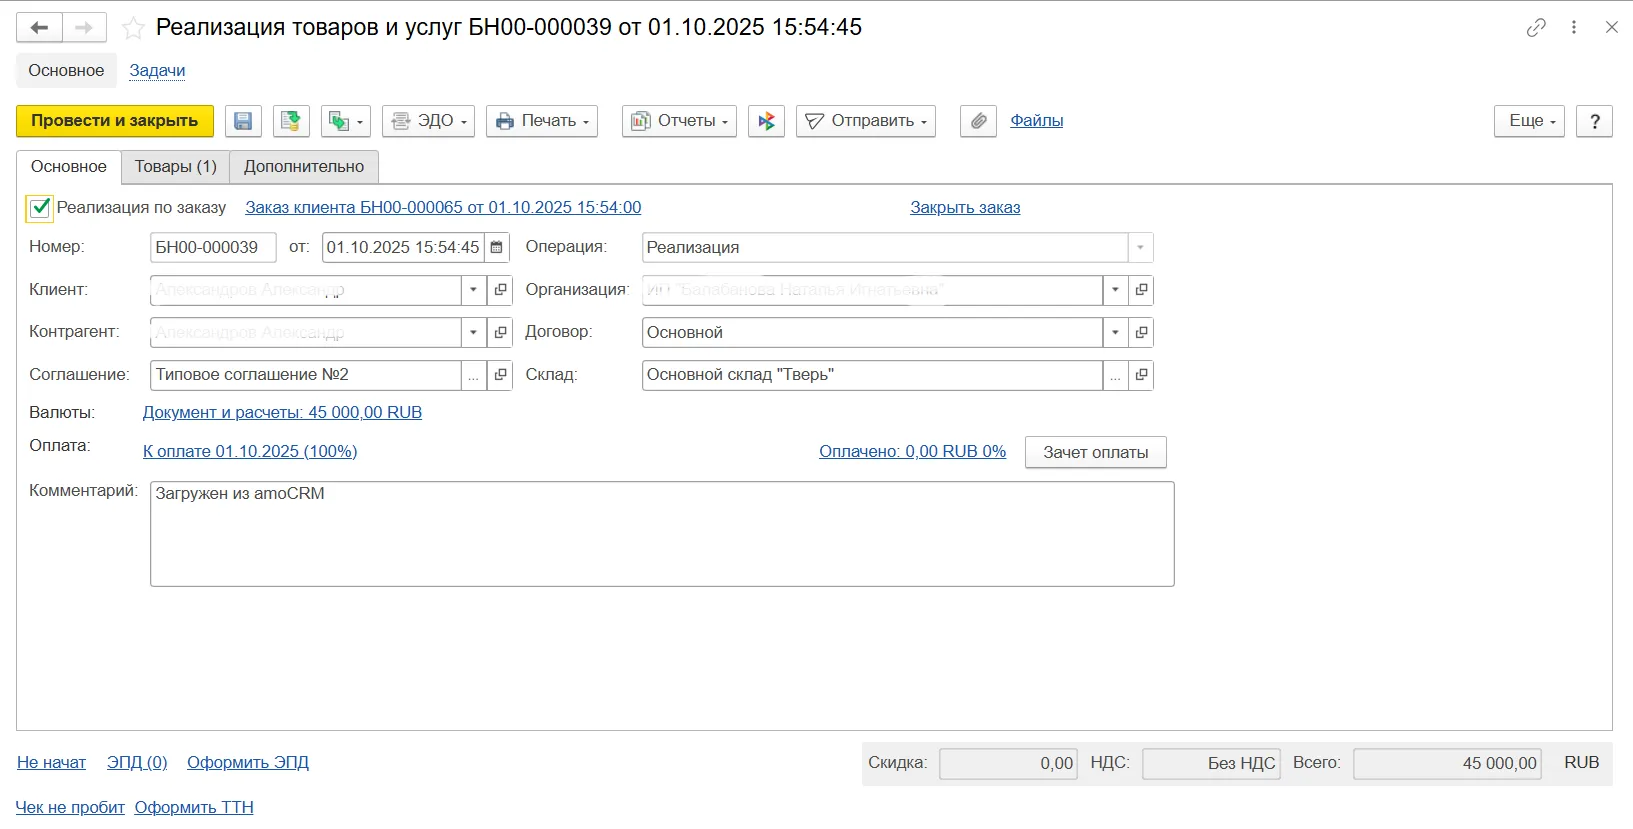This screenshot has width=1633, height=829.
Task: Expand the Договор dropdown arrow
Action: click(x=1115, y=332)
